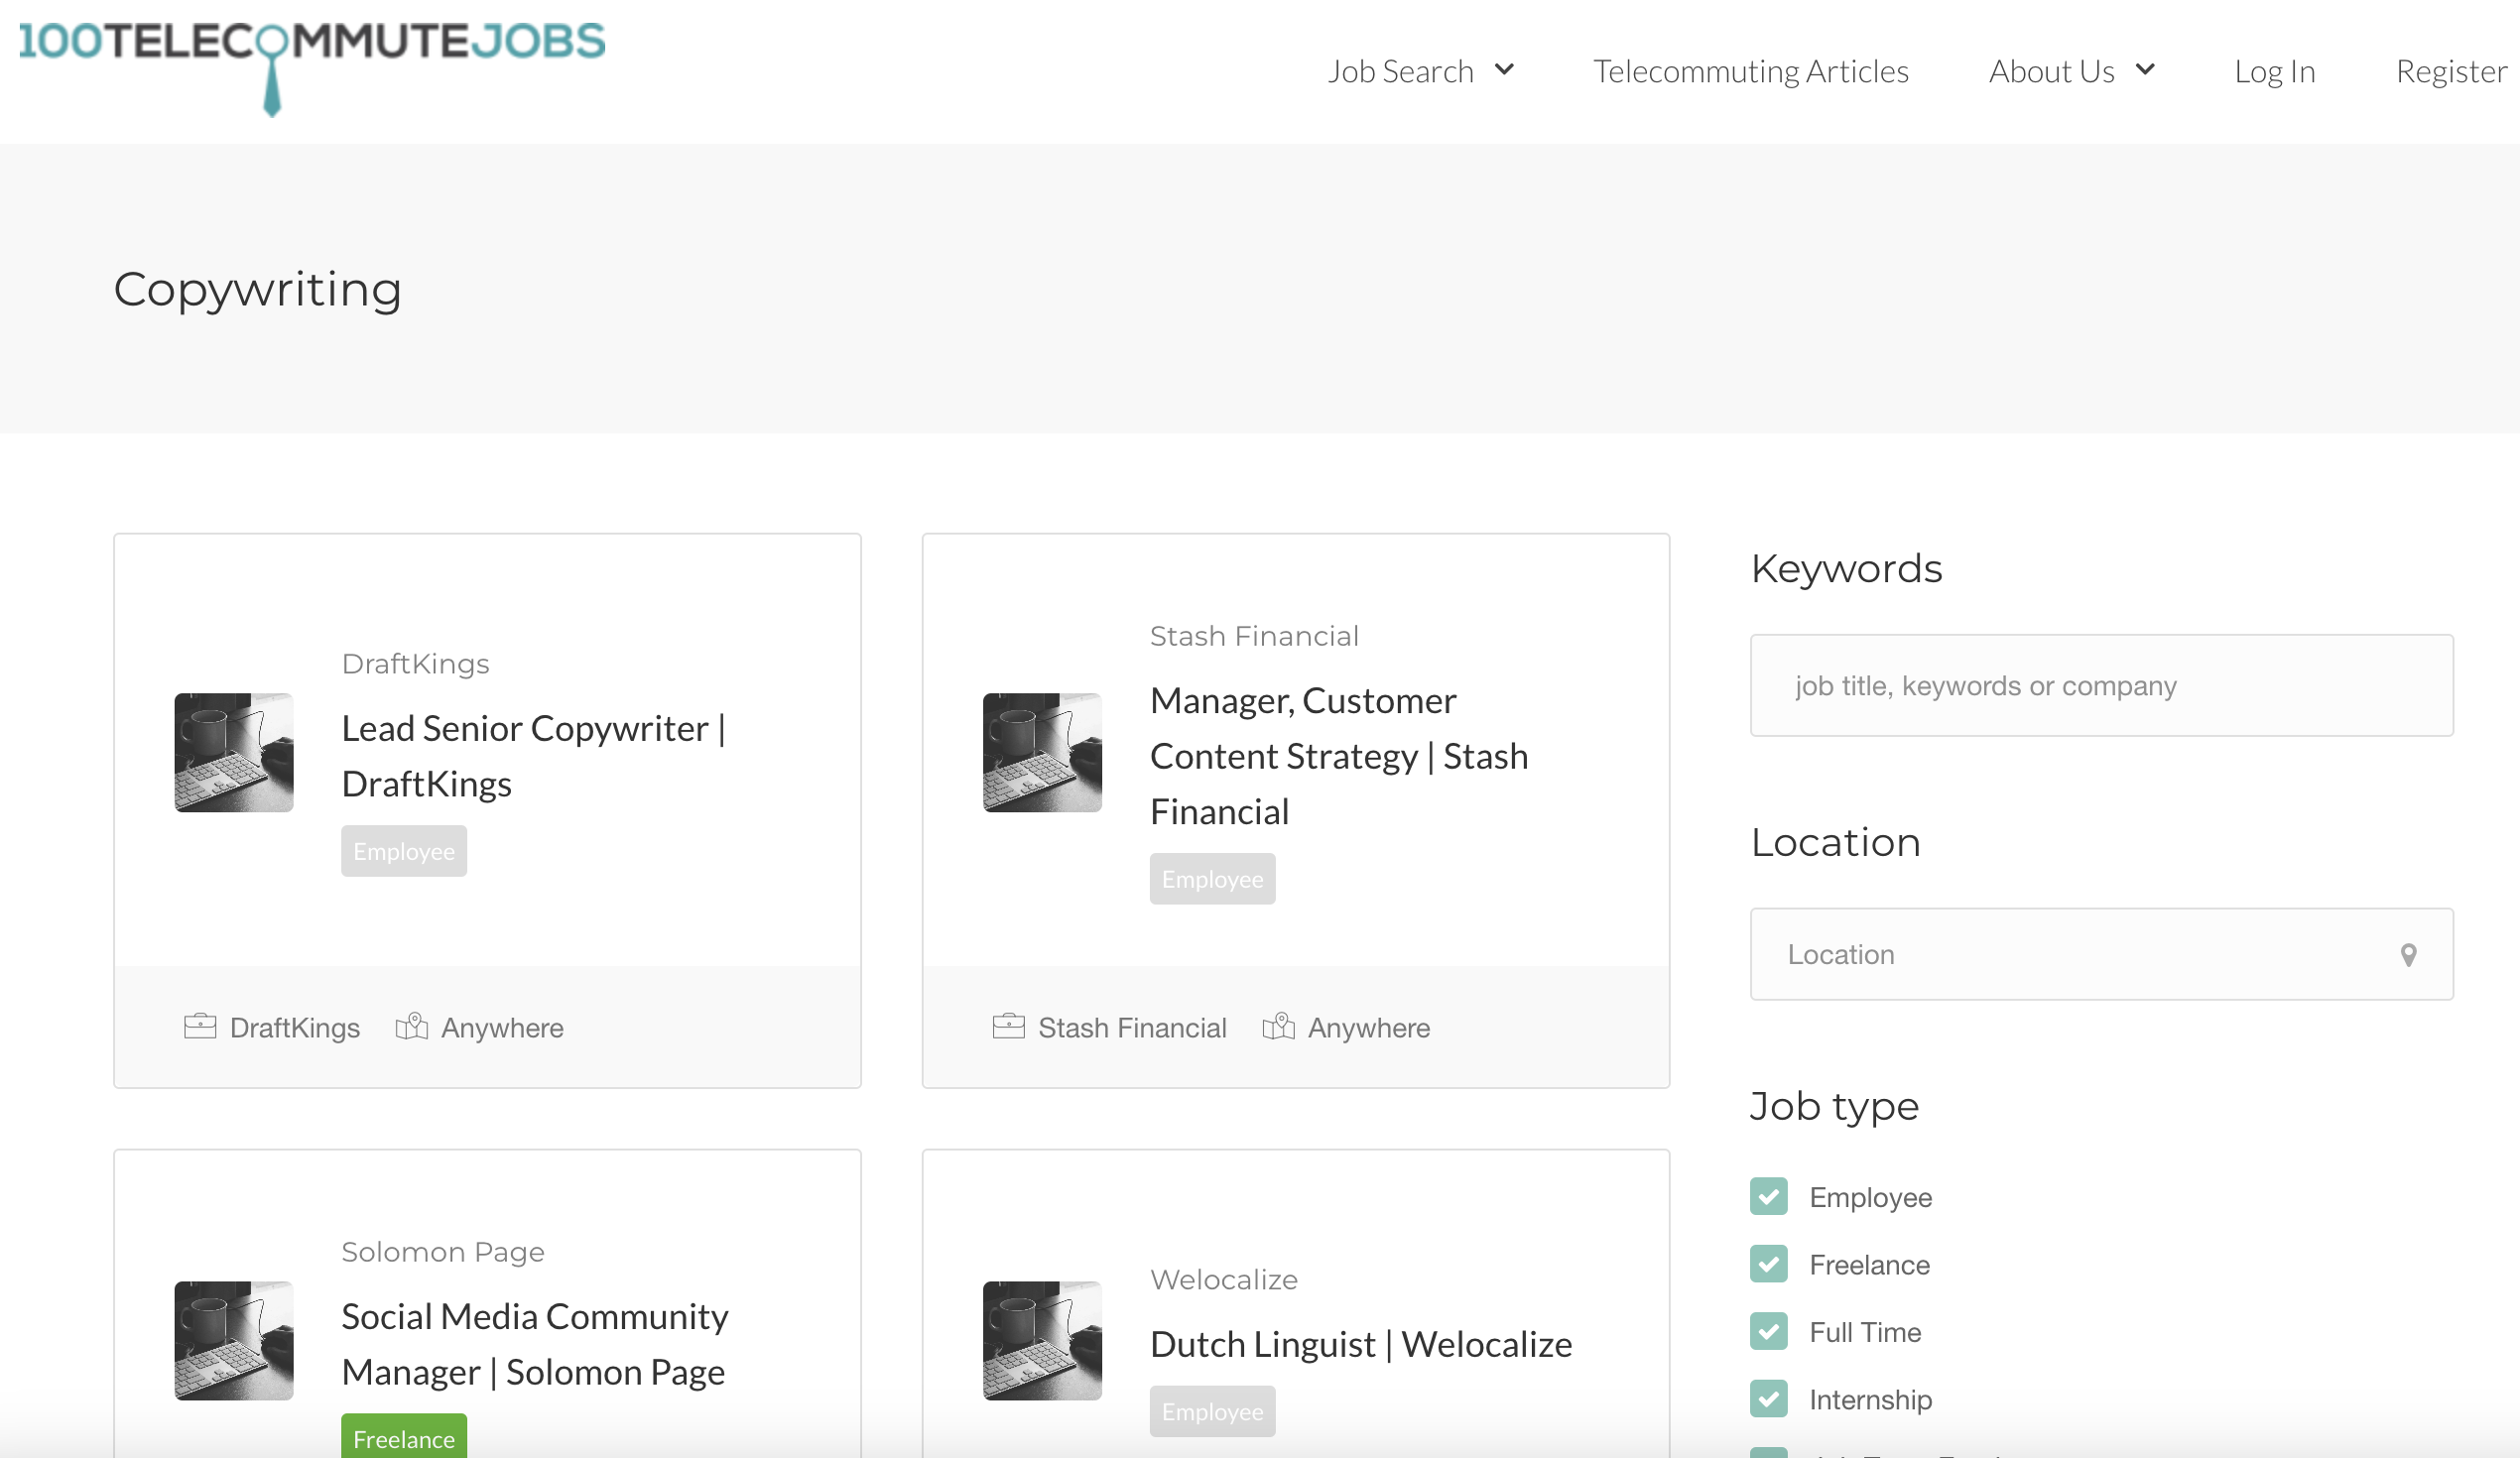Click the briefcase icon beside DraftKings

click(x=200, y=1026)
